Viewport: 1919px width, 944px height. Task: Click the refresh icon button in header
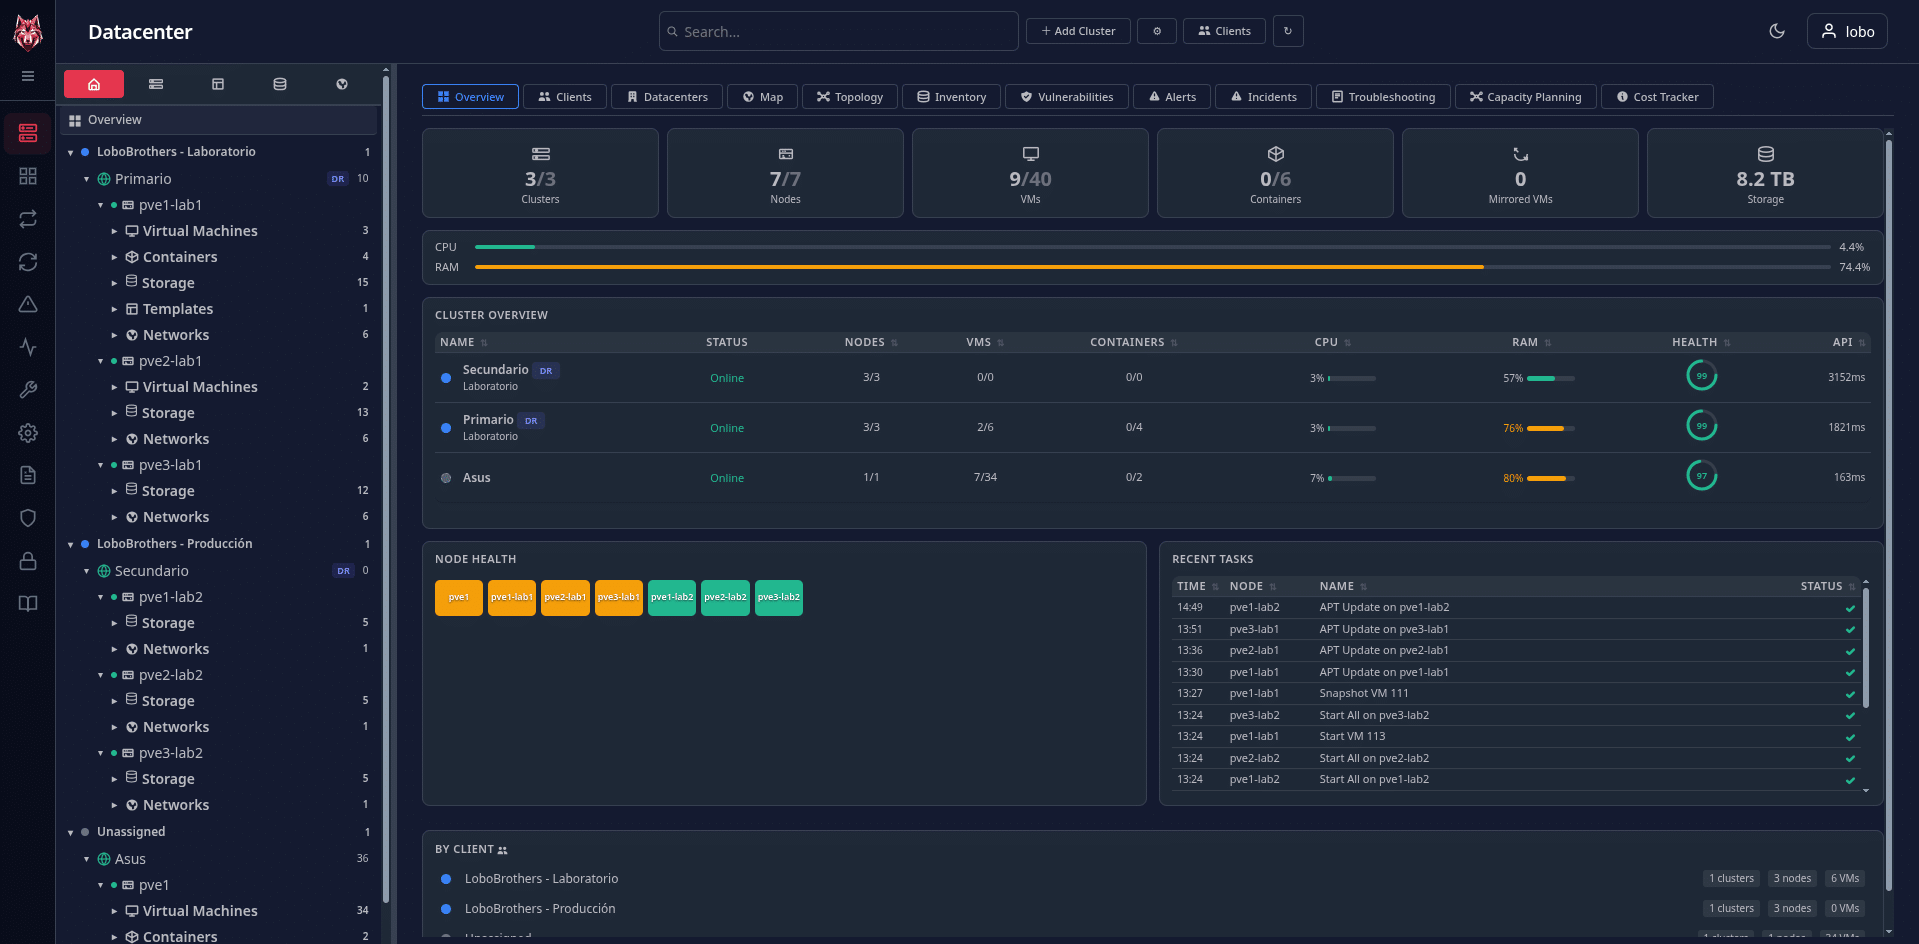[1288, 31]
